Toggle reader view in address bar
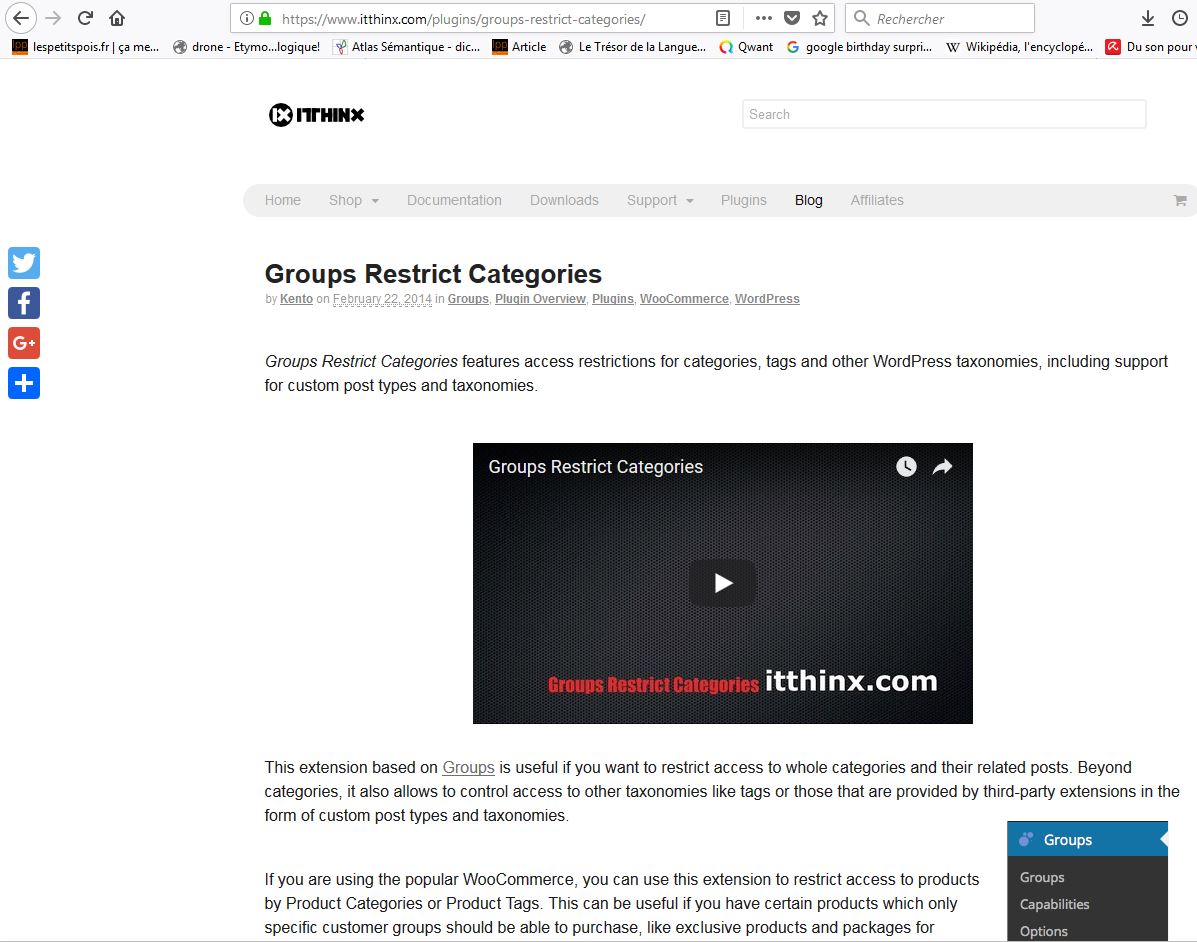 [723, 18]
